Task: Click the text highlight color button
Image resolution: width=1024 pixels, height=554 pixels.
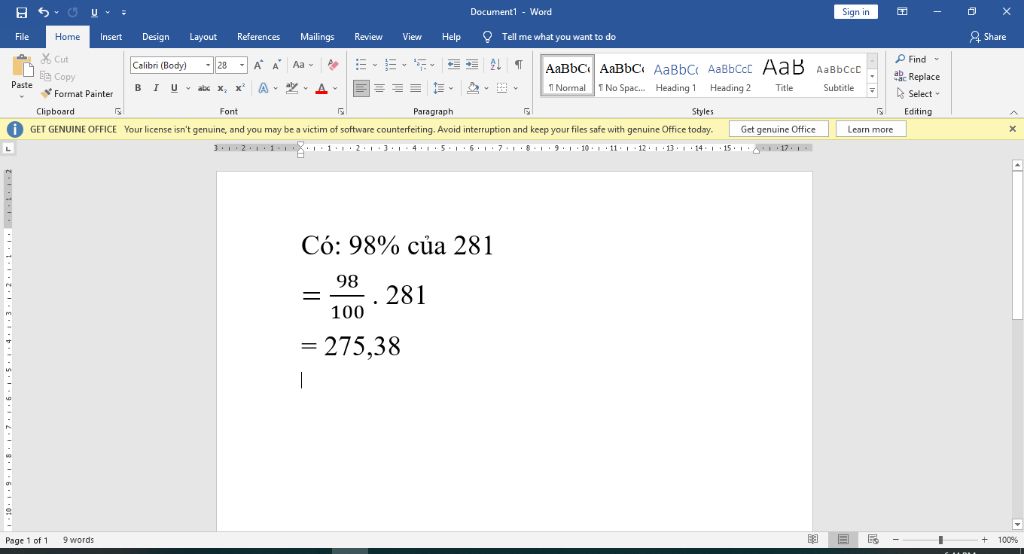Action: [292, 88]
